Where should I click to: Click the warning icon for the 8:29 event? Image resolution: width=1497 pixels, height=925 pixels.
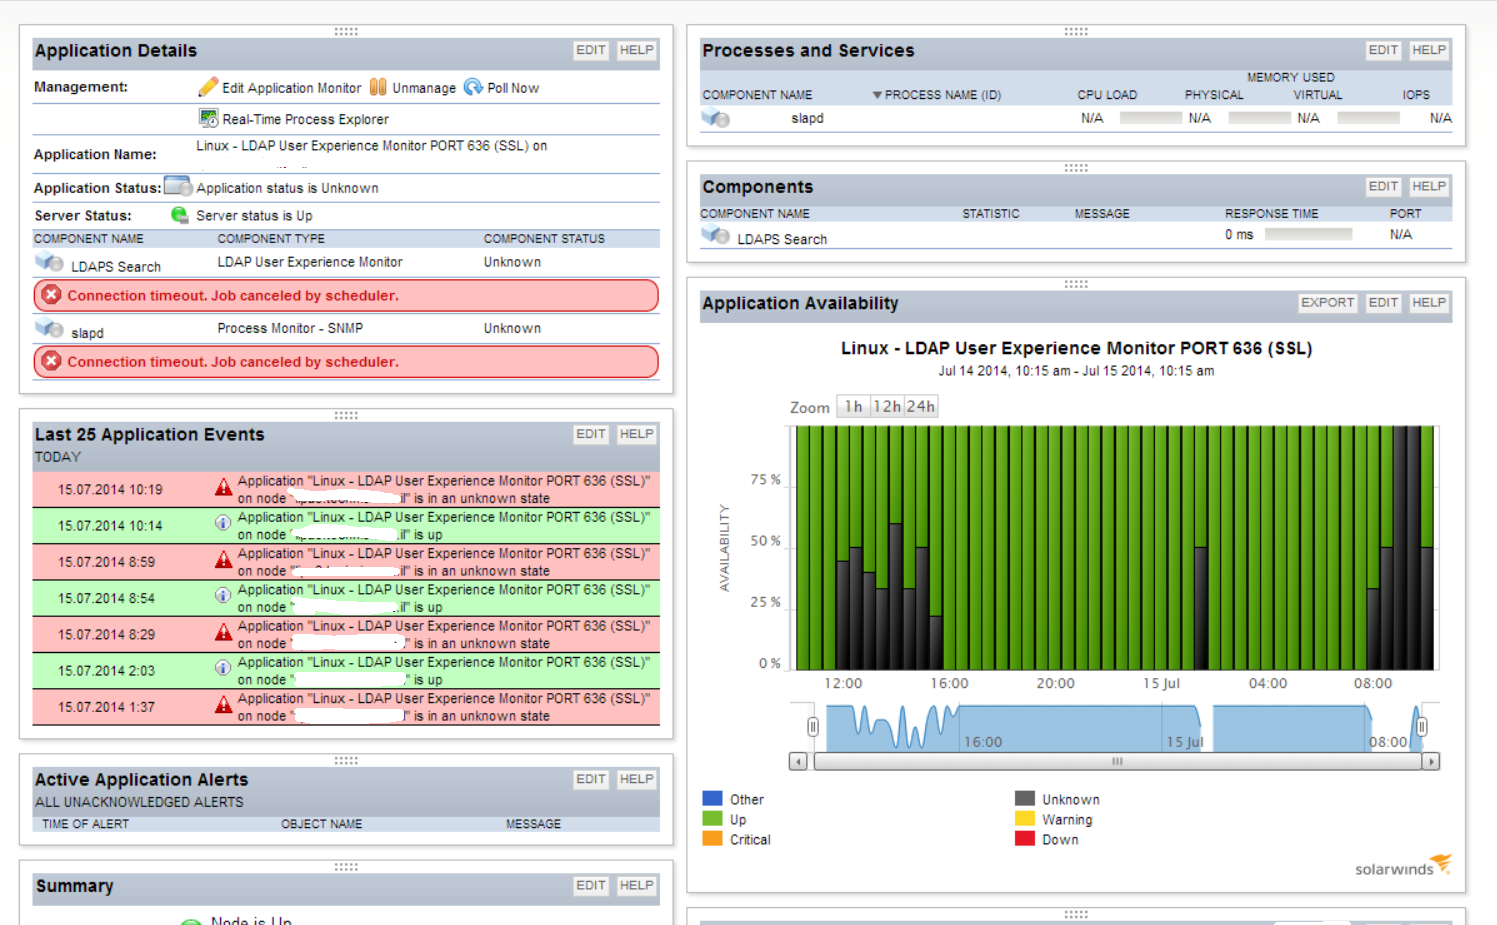click(224, 633)
